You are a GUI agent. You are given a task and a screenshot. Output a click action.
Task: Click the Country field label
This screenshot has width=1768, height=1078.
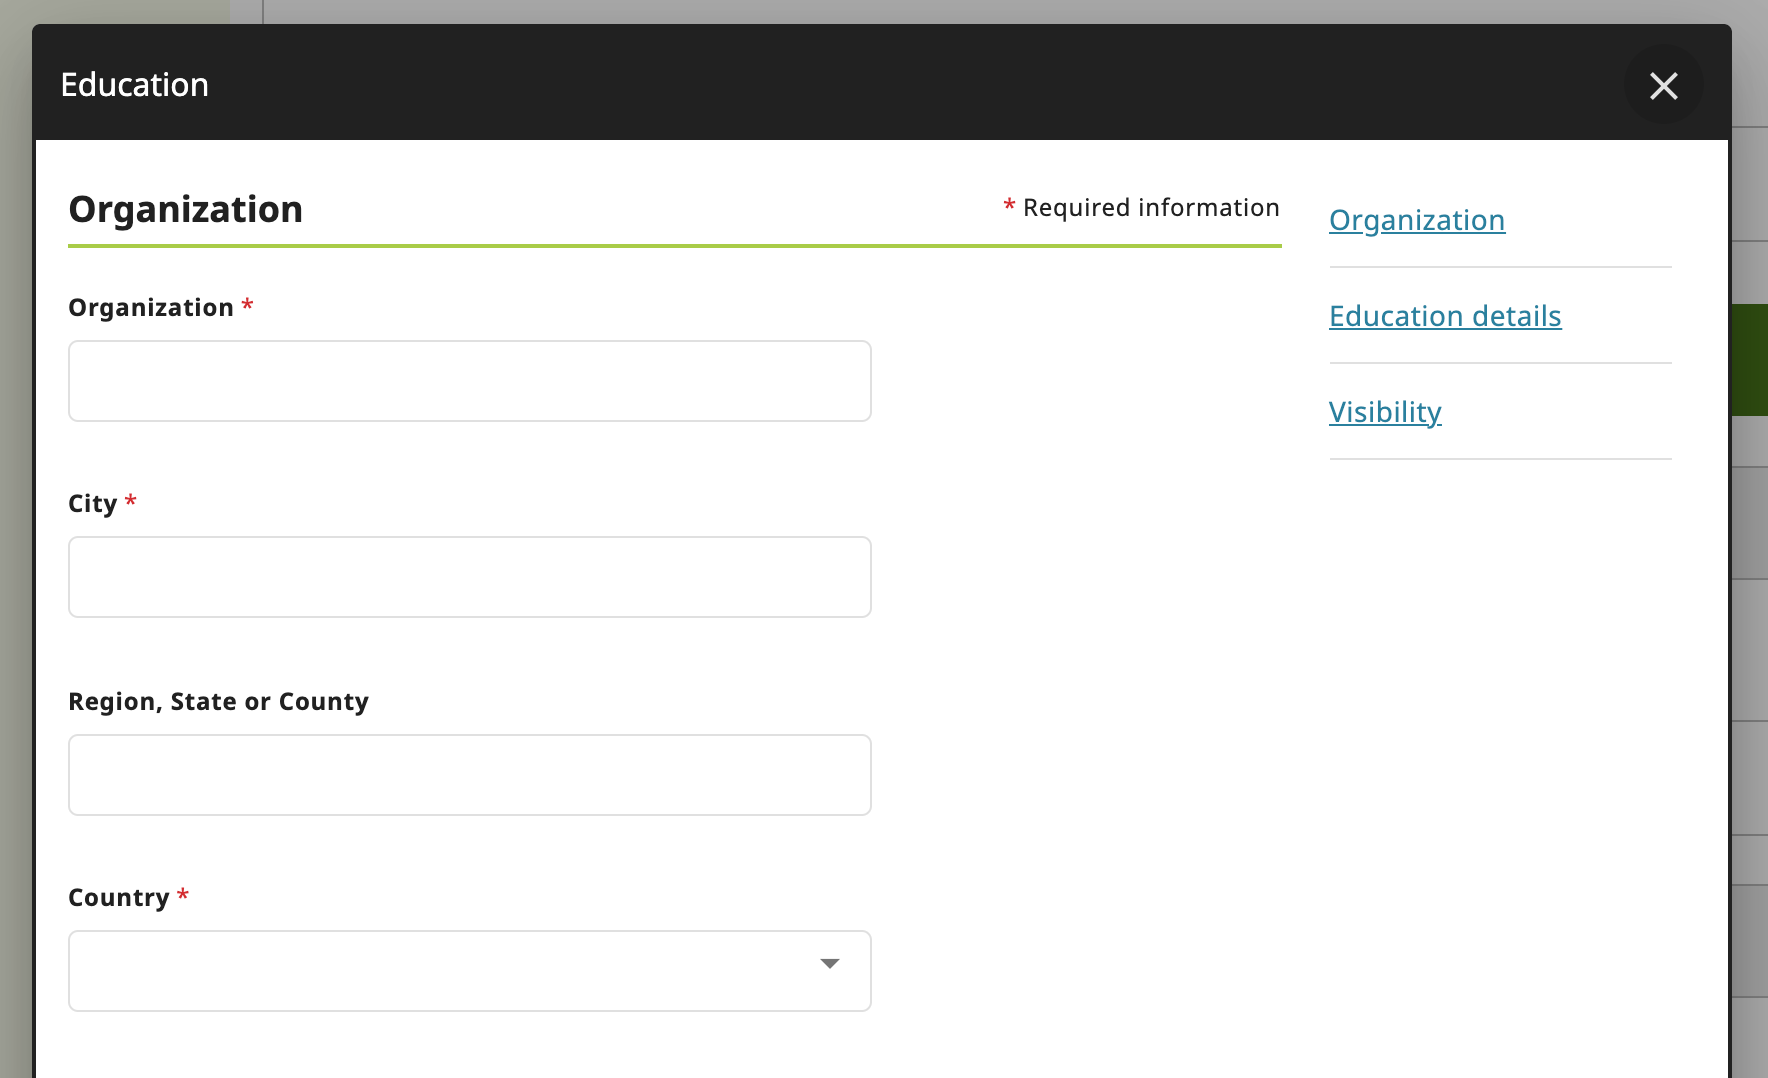point(118,897)
